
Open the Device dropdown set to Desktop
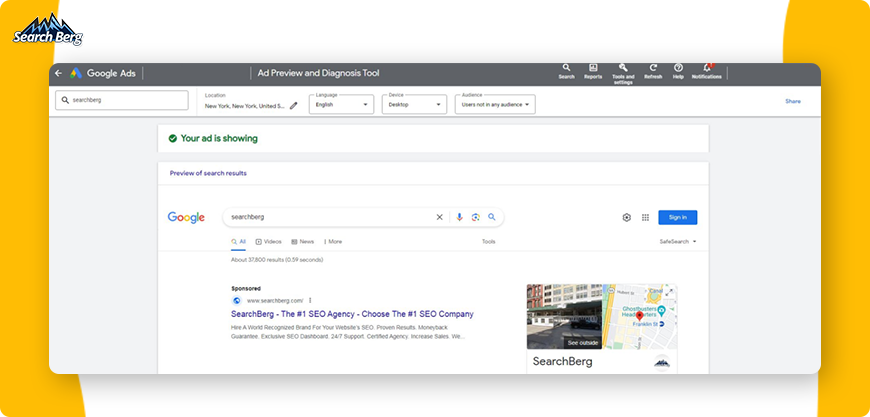pyautogui.click(x=414, y=104)
